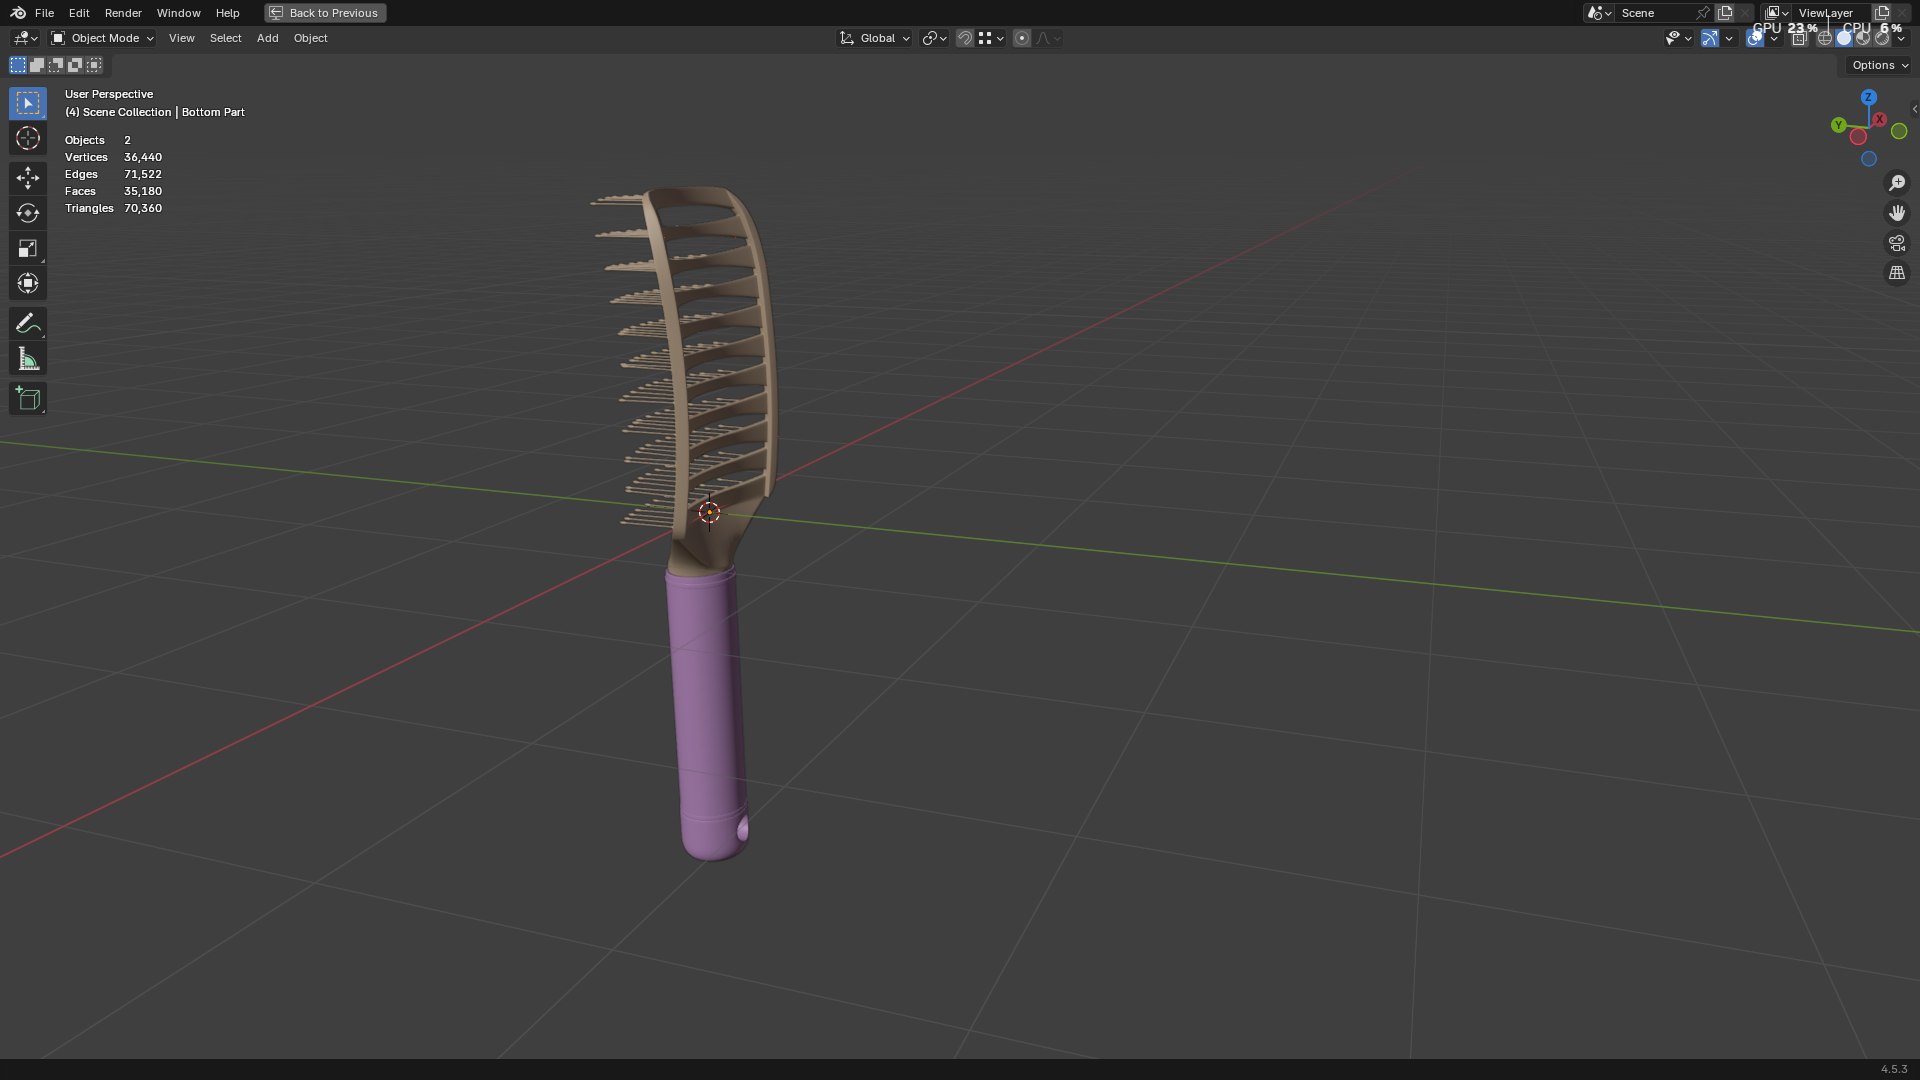Switch to Material Preview shading
The height and width of the screenshot is (1080, 1920).
coord(1863,38)
